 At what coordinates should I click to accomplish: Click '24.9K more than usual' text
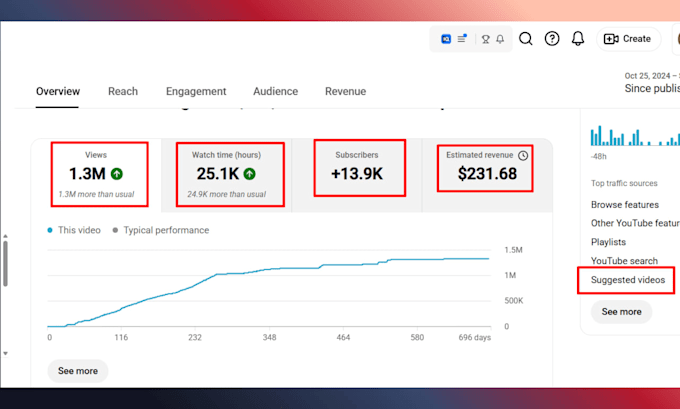pos(227,194)
